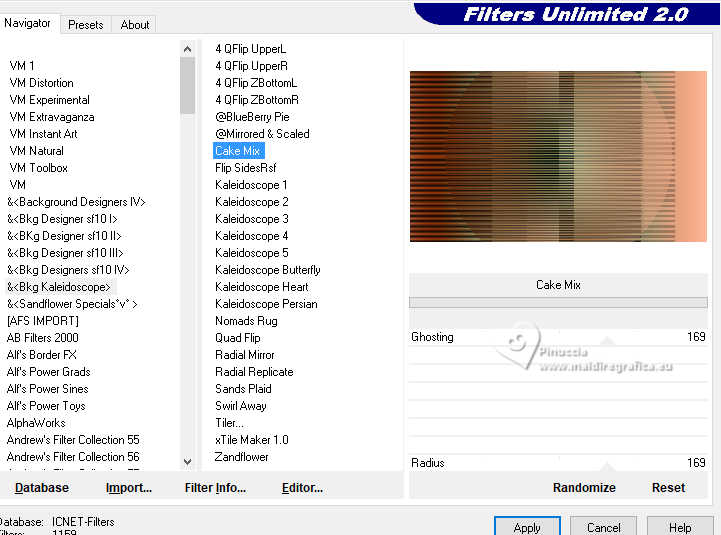Viewport: 721px width, 535px height.
Task: Select VM Distortion category
Action: (41, 83)
